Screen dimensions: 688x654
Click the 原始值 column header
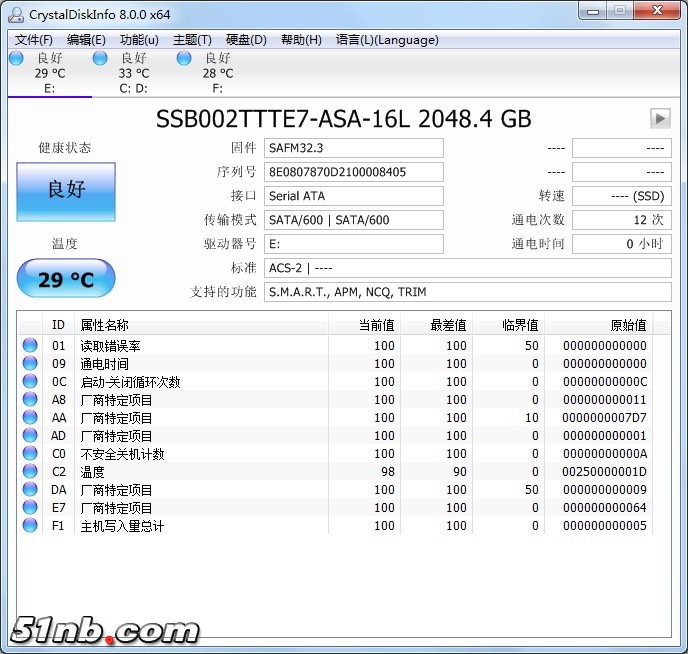point(628,325)
